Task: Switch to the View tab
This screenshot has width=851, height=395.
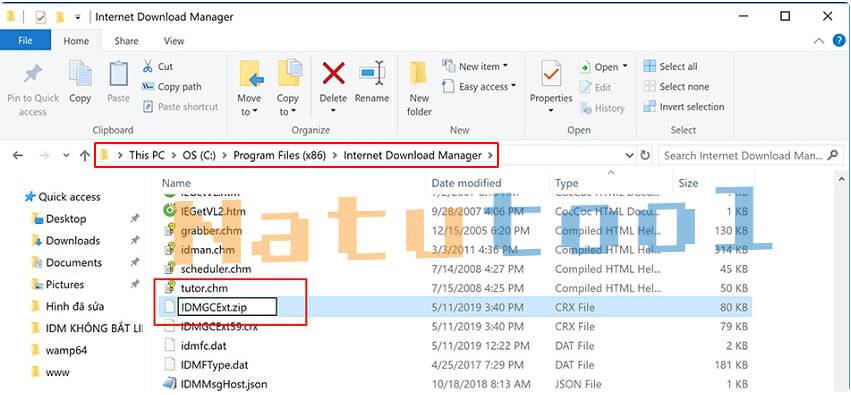Action: click(174, 41)
